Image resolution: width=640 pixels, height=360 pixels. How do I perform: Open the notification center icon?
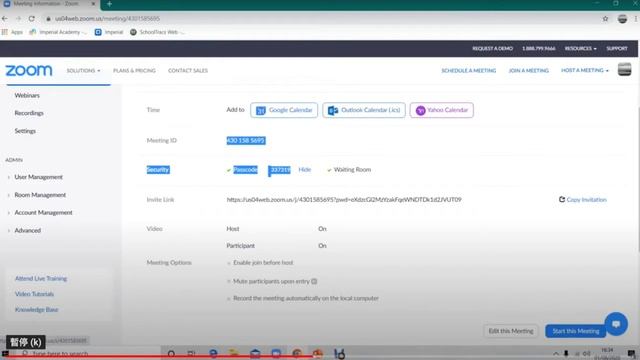pos(631,353)
